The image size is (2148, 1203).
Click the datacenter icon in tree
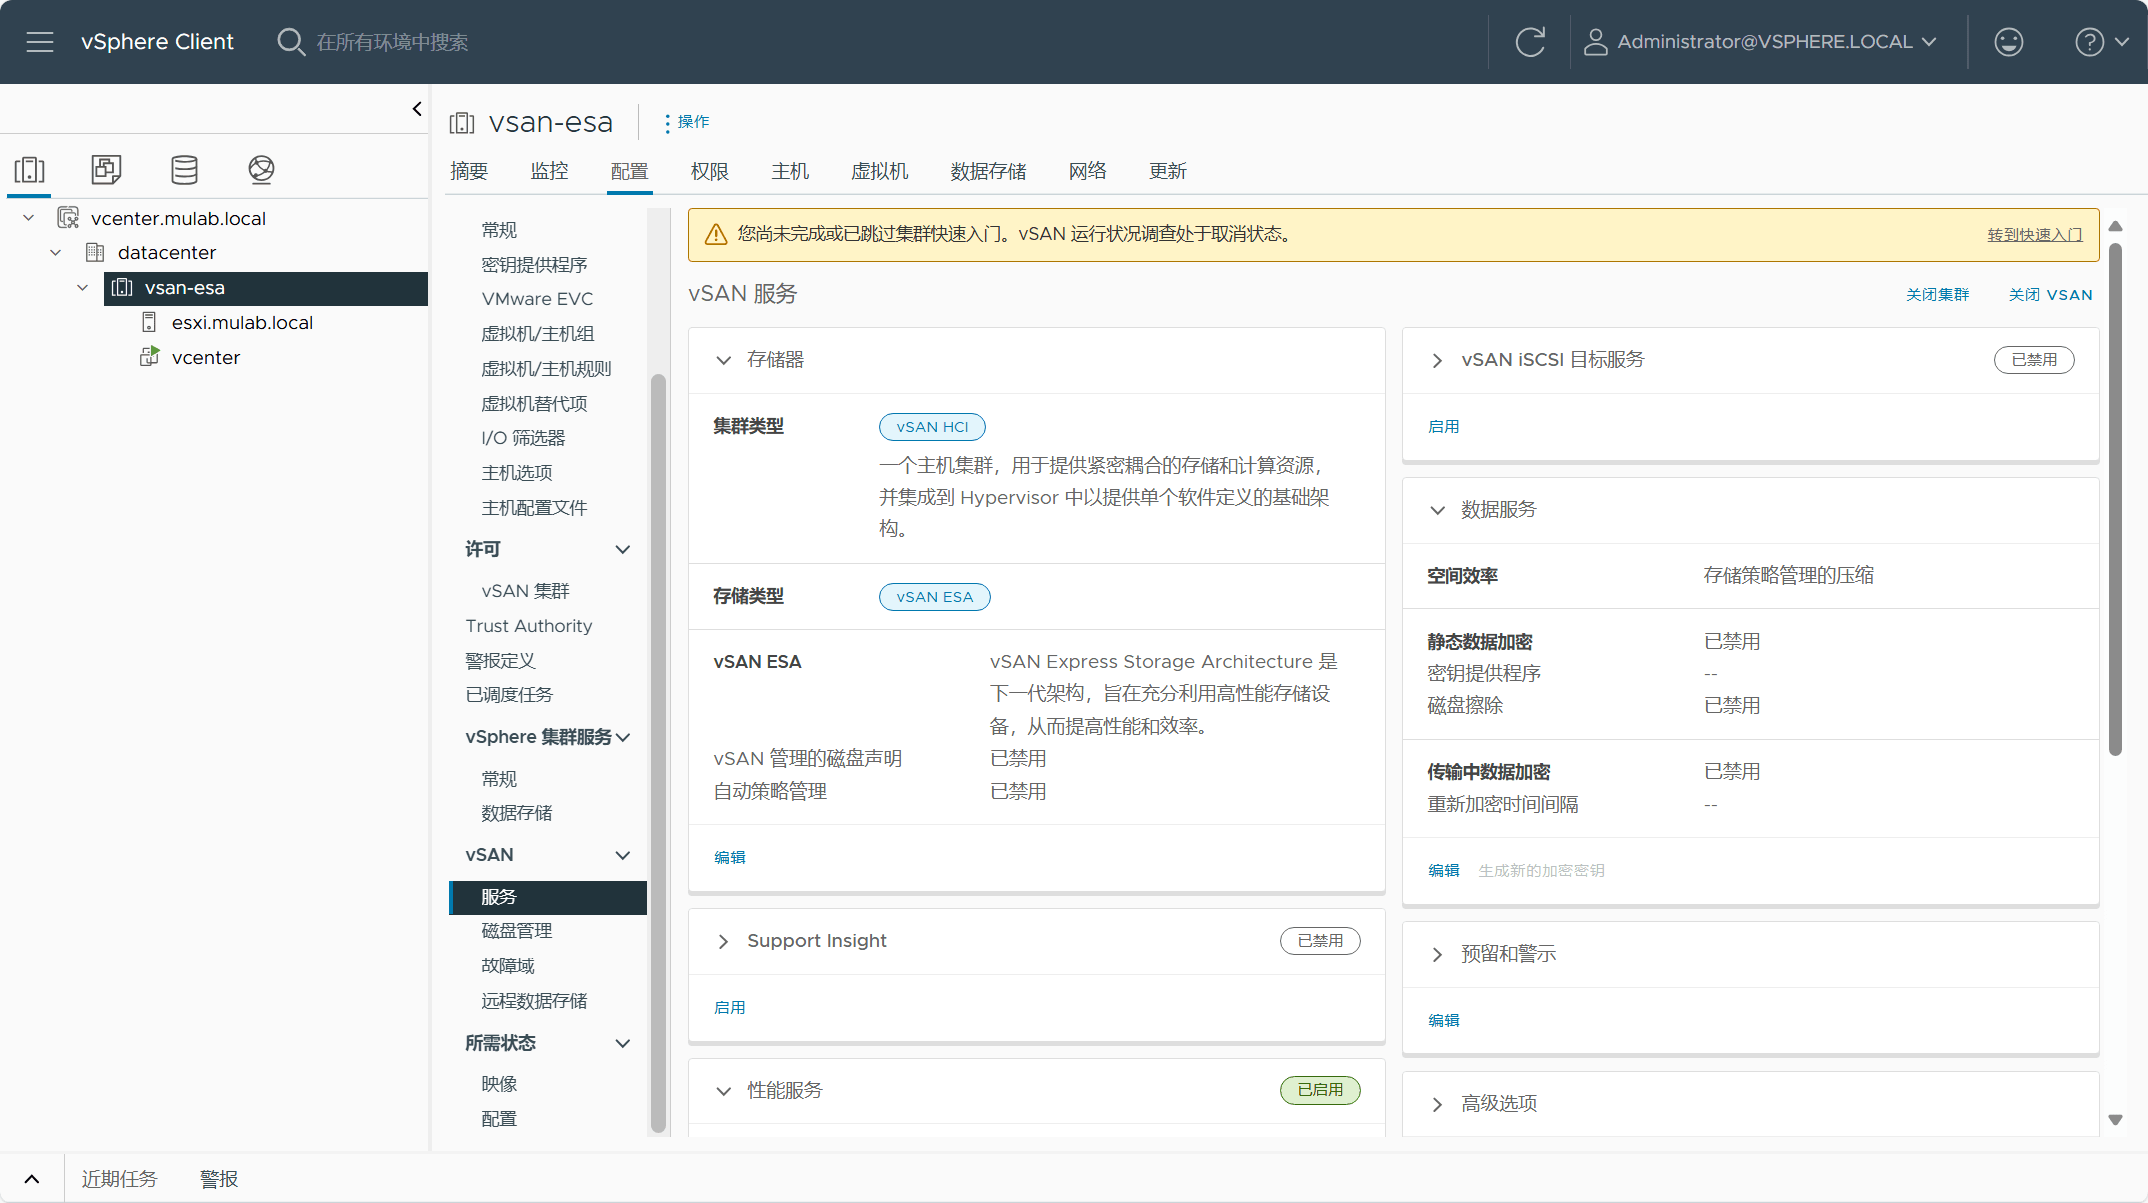tap(95, 252)
